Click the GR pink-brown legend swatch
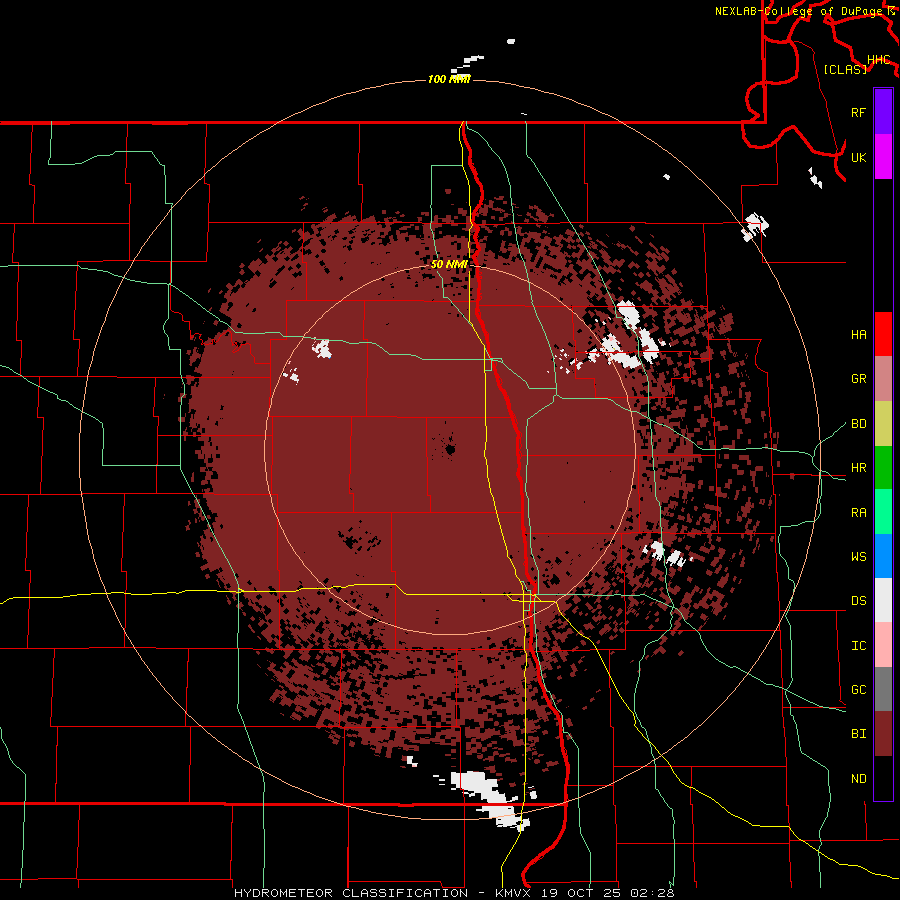This screenshot has height=900, width=900. click(x=883, y=379)
